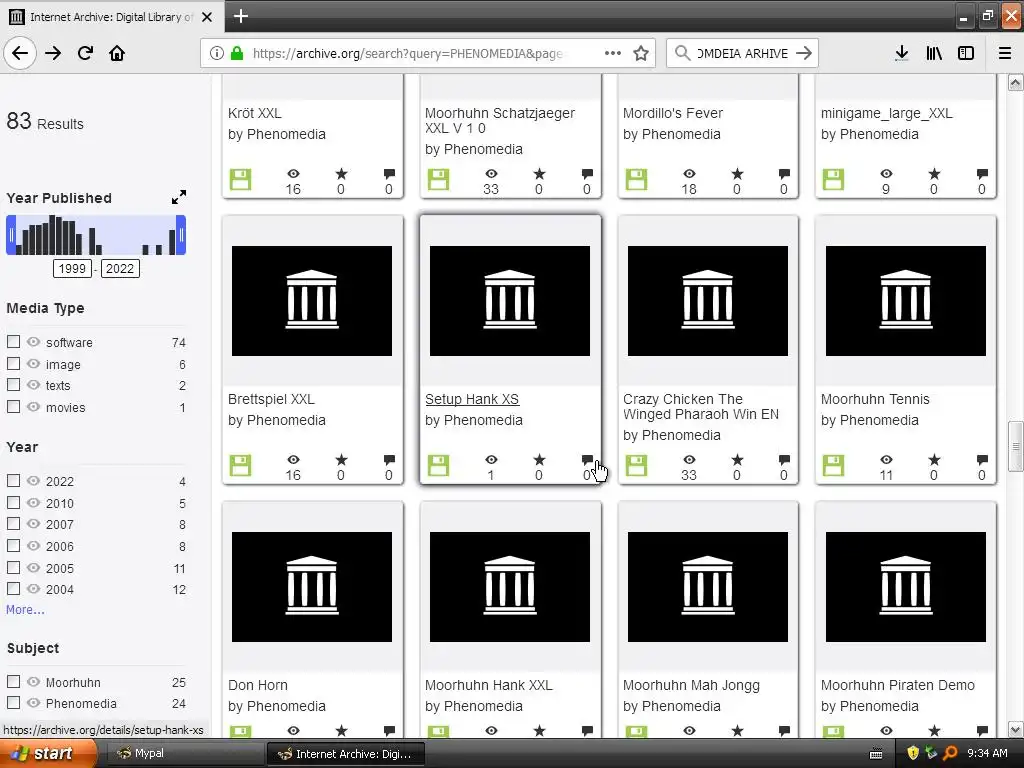
Task: Open the Moorhuhn Mah Jongg item
Action: pyautogui.click(x=691, y=685)
